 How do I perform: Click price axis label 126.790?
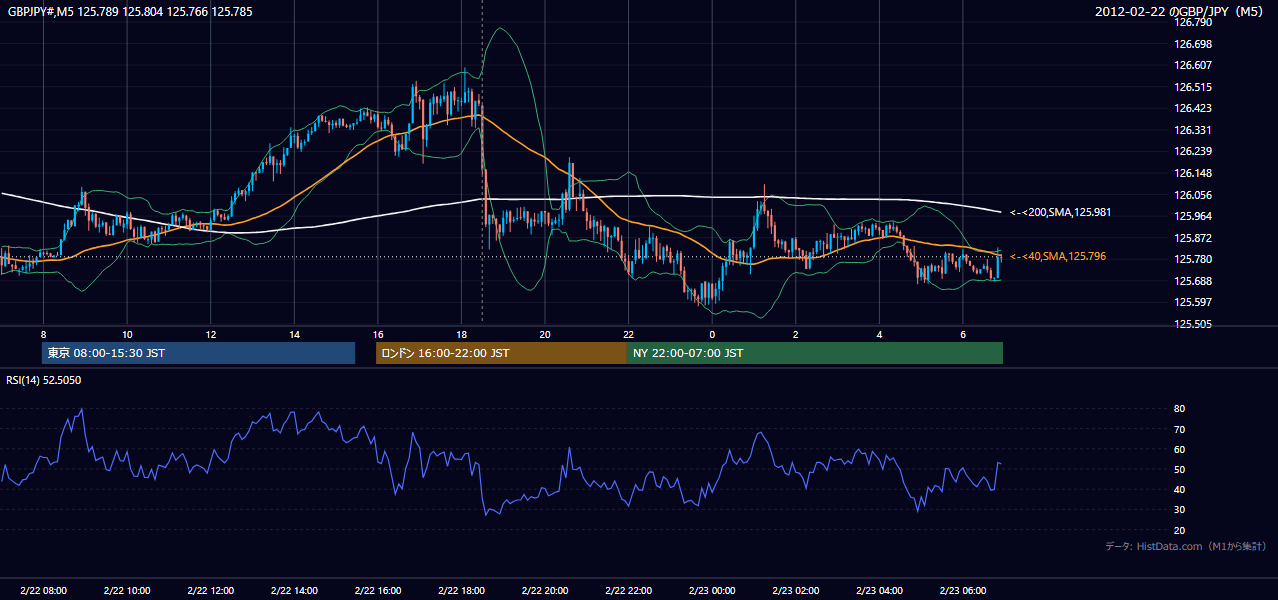click(x=1193, y=22)
